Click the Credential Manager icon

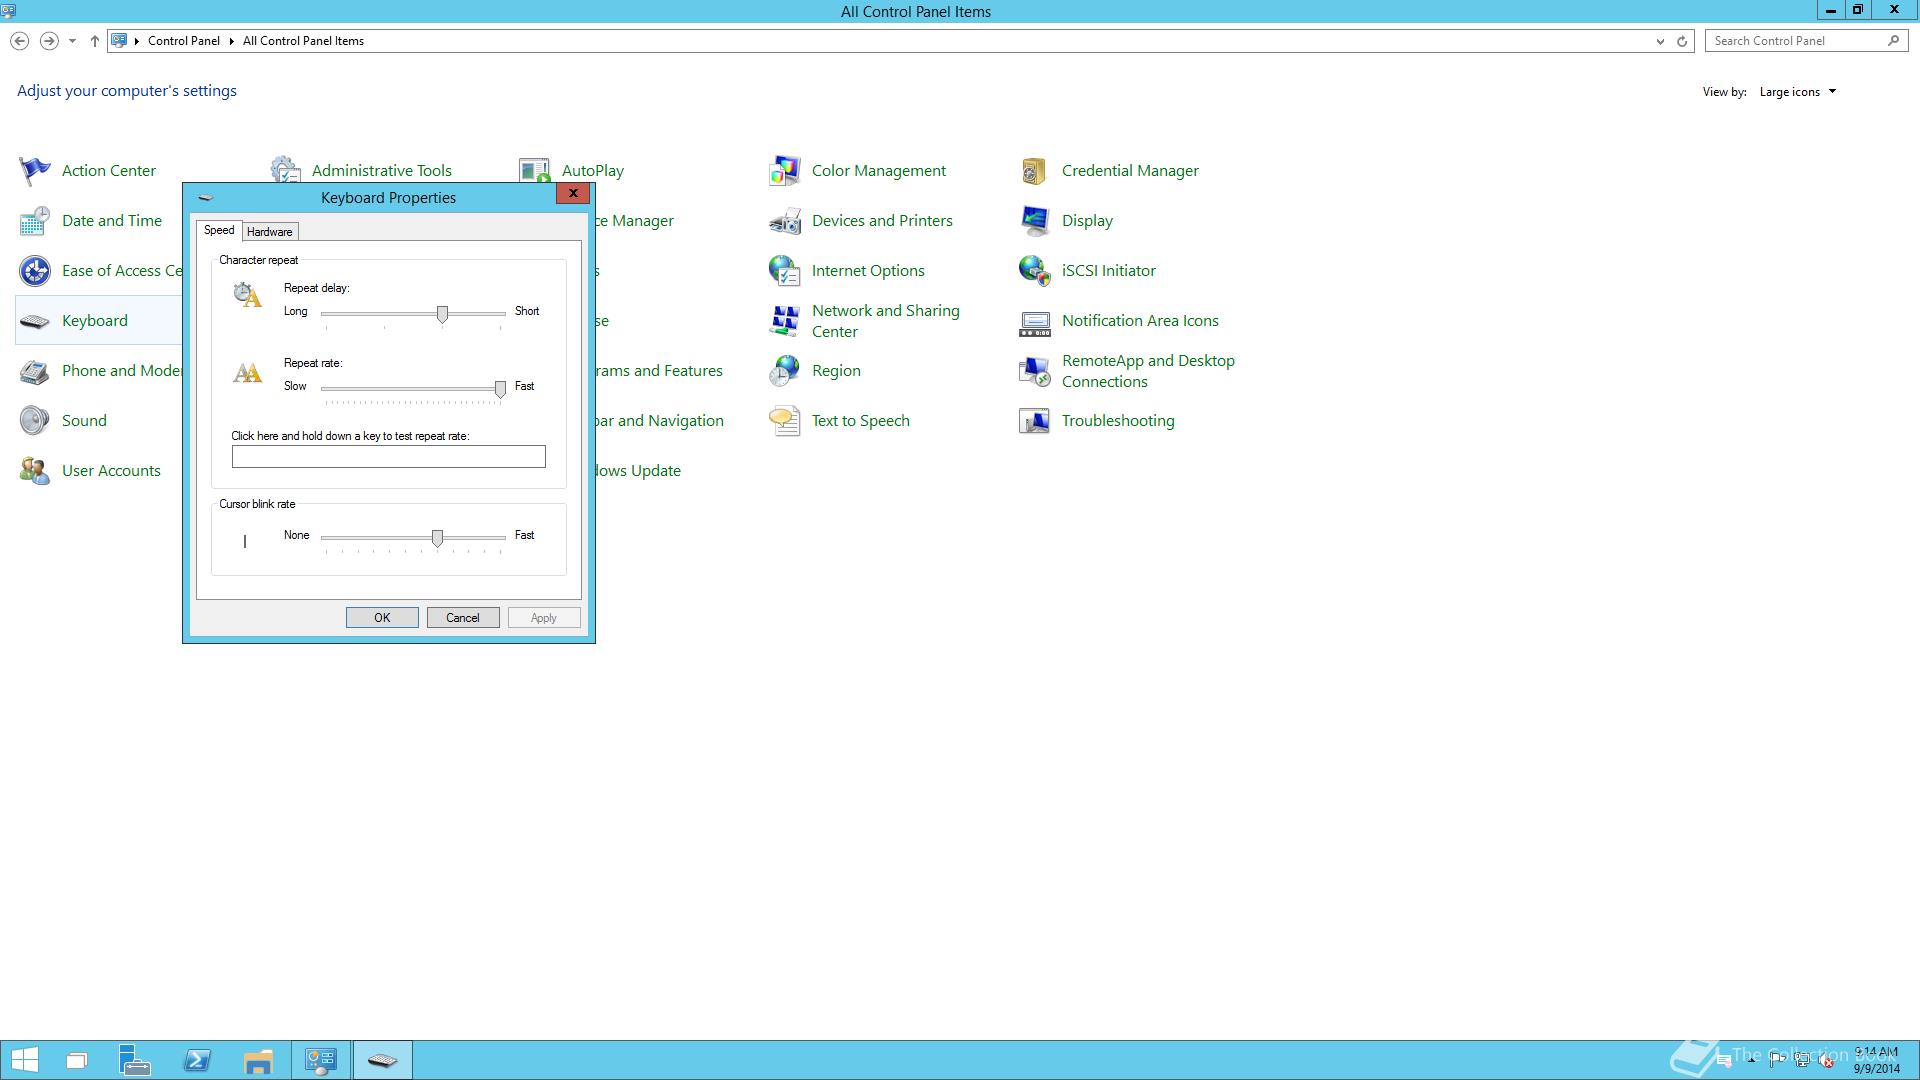click(1034, 171)
